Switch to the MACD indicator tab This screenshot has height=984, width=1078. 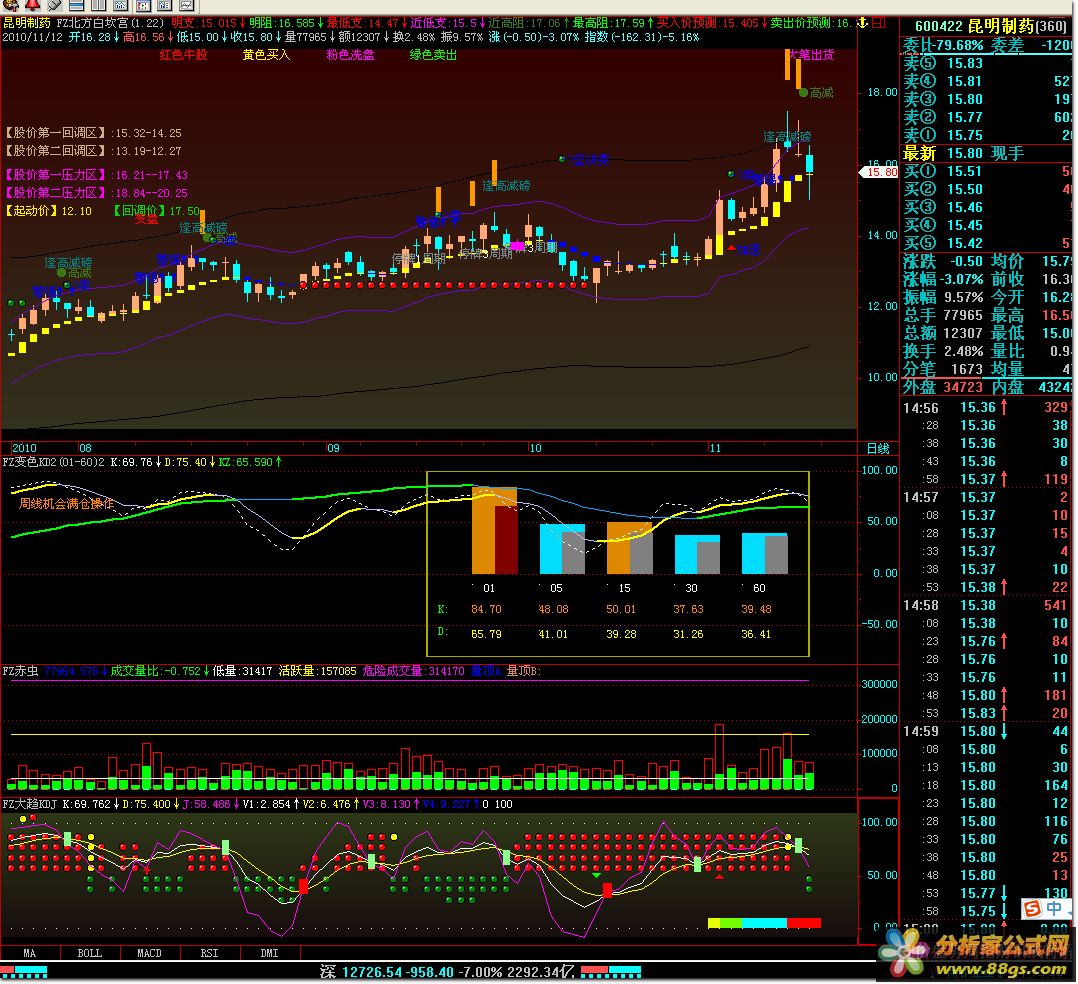tap(149, 953)
